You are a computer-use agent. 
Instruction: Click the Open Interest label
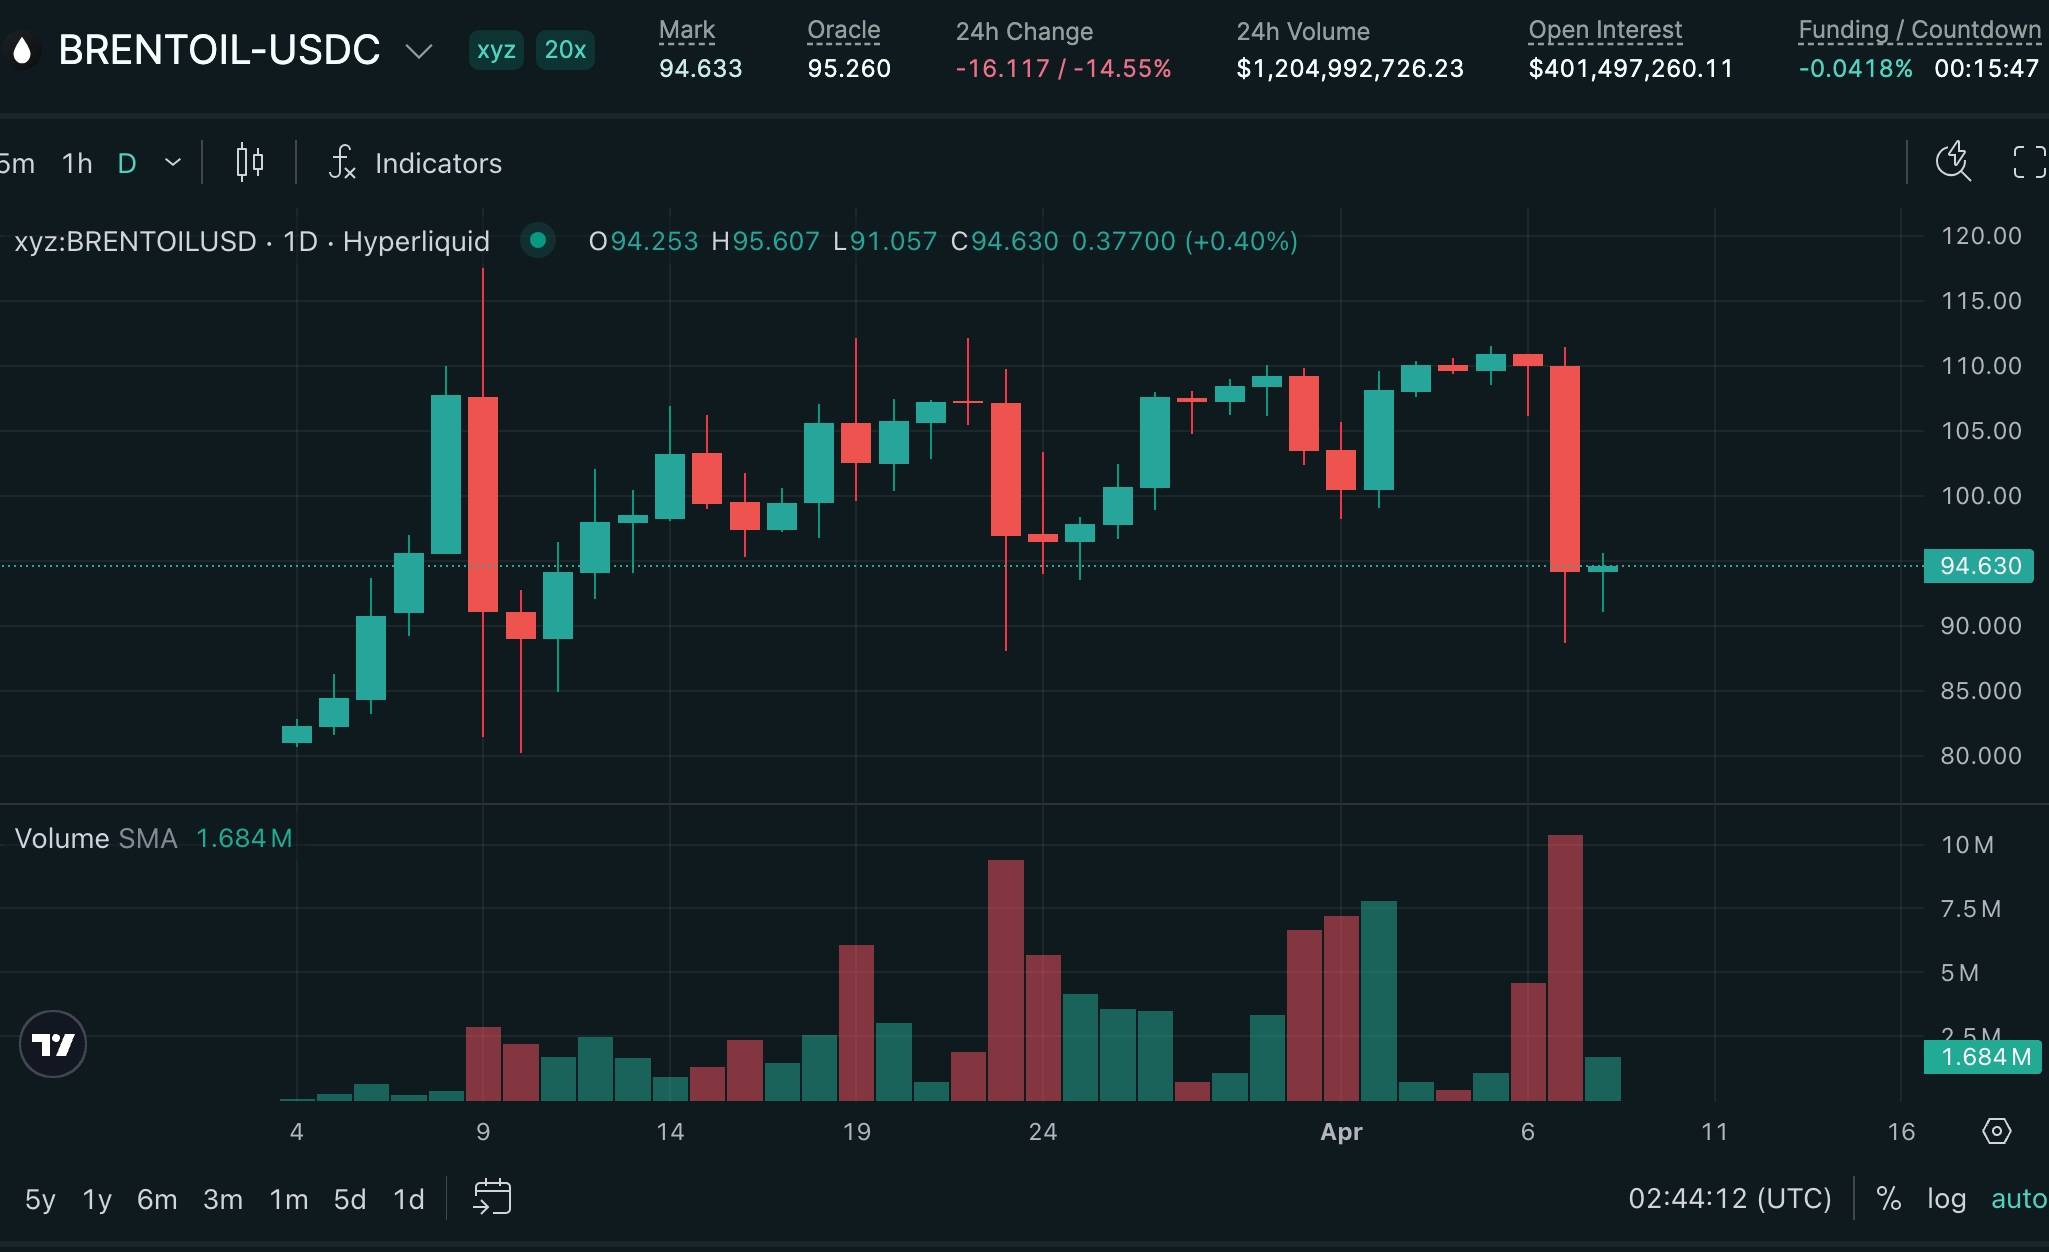(x=1603, y=30)
